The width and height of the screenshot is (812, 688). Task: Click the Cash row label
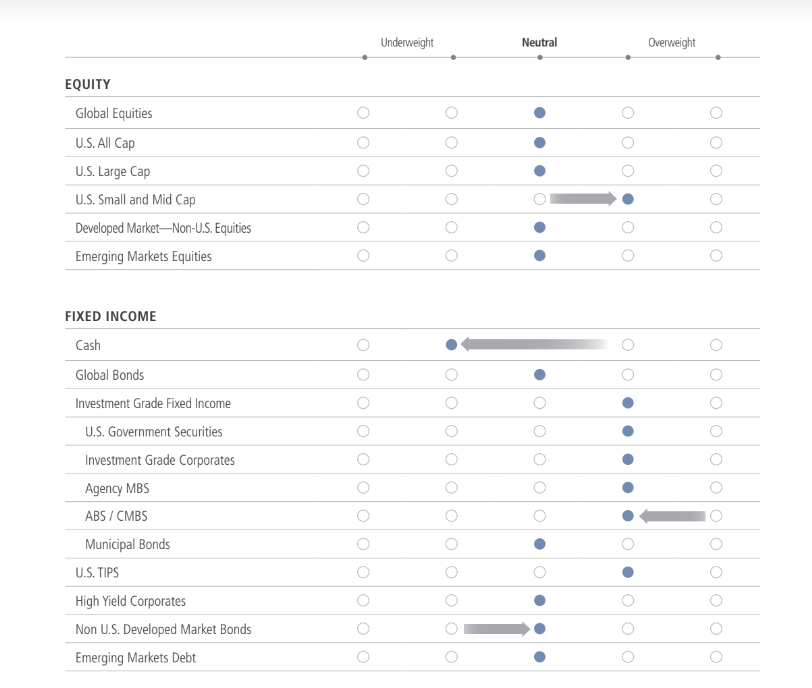88,345
